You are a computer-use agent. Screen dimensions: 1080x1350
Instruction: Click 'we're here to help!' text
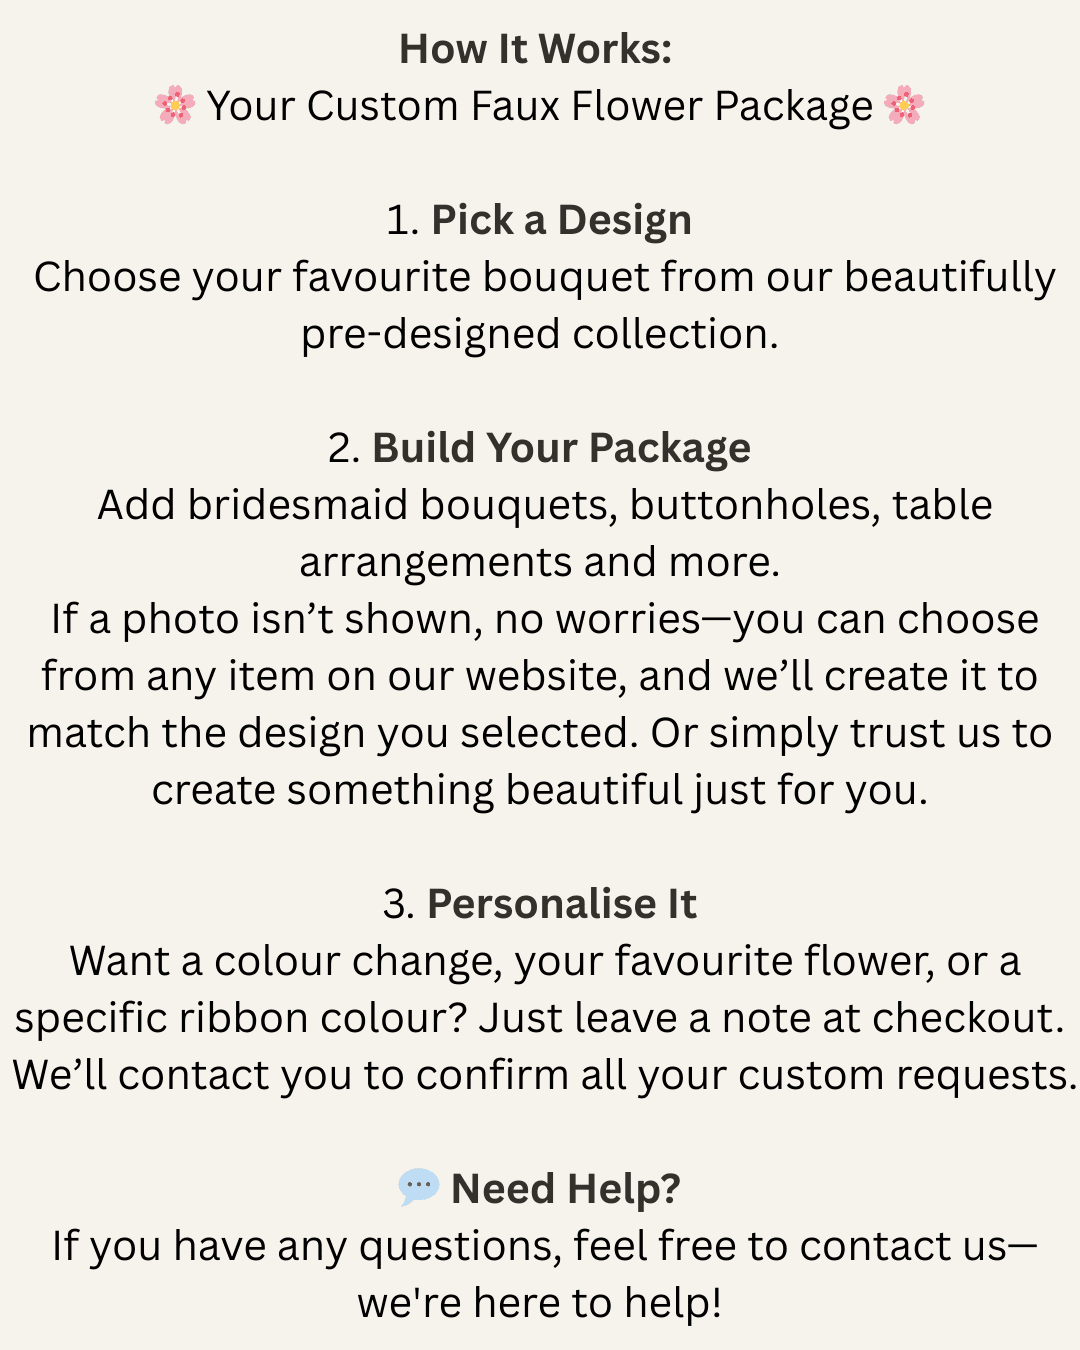coord(540,1303)
